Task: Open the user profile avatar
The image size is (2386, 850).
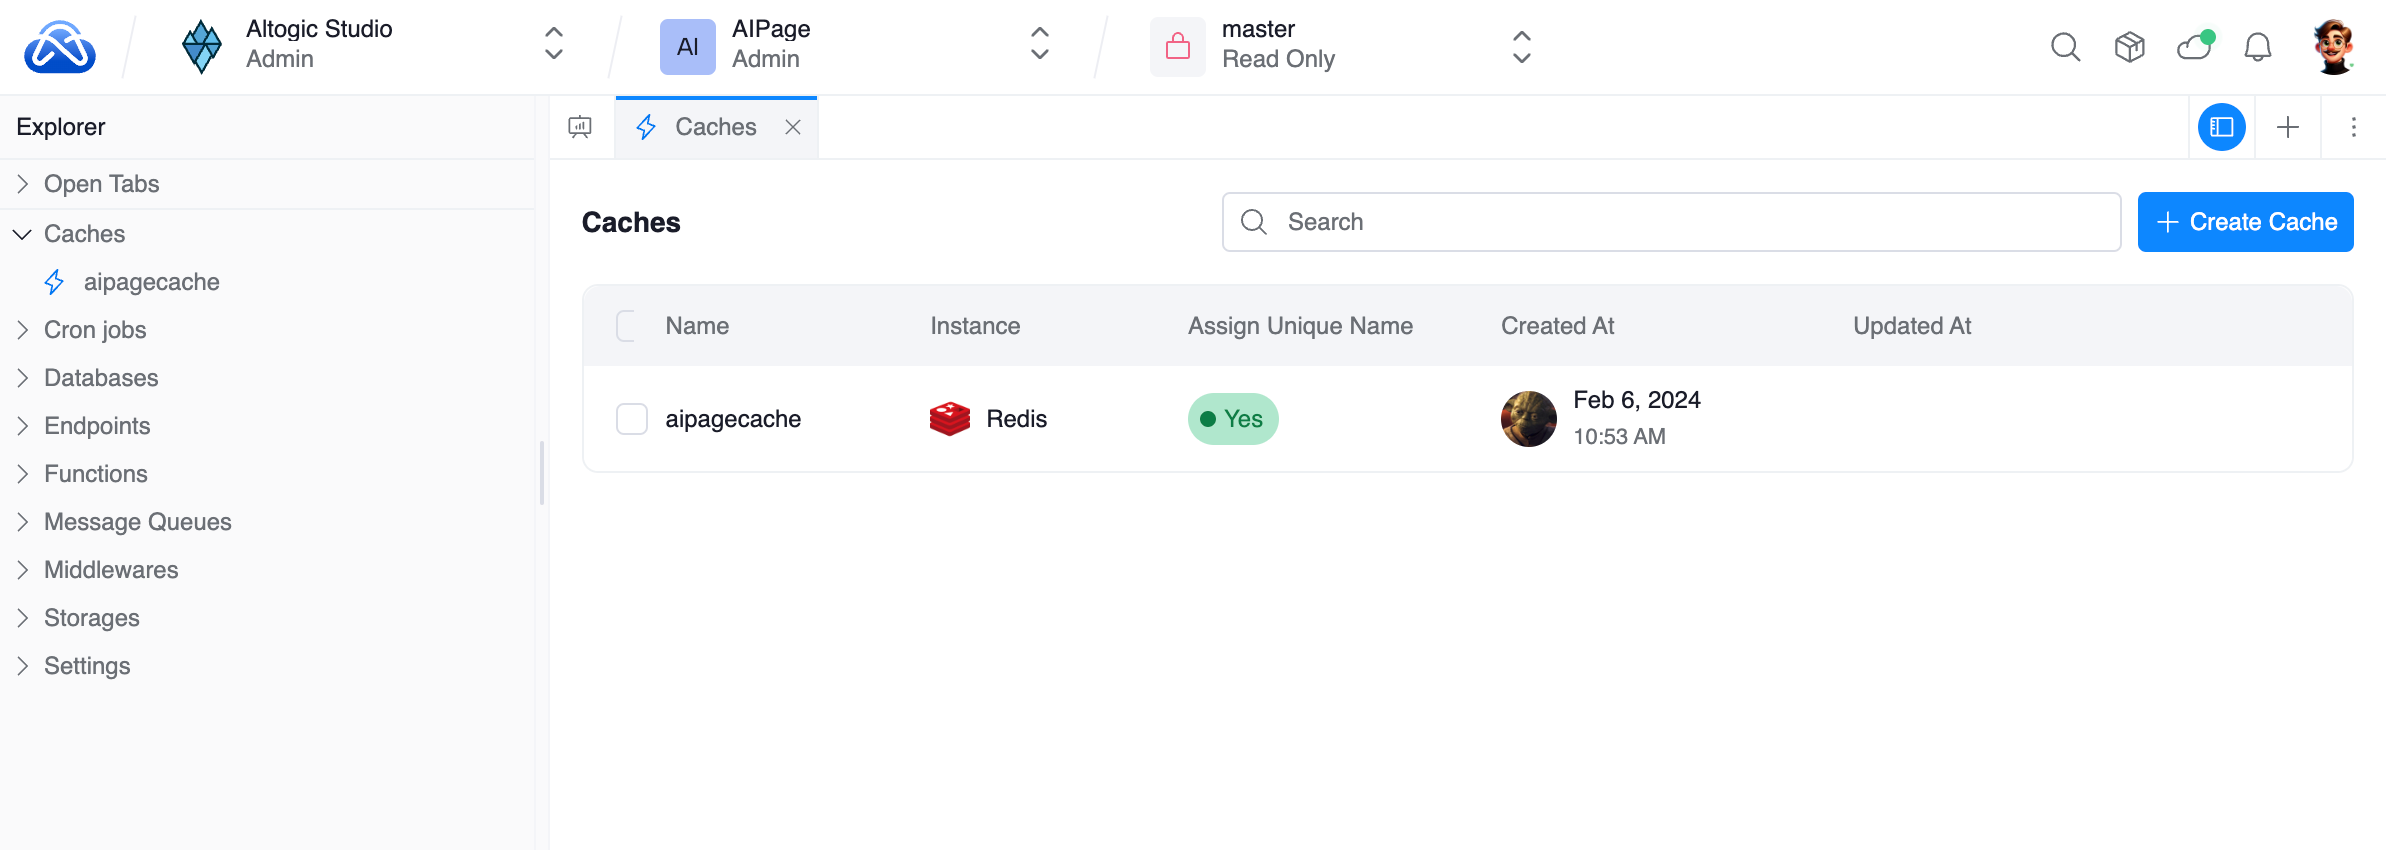Action: (x=2334, y=47)
